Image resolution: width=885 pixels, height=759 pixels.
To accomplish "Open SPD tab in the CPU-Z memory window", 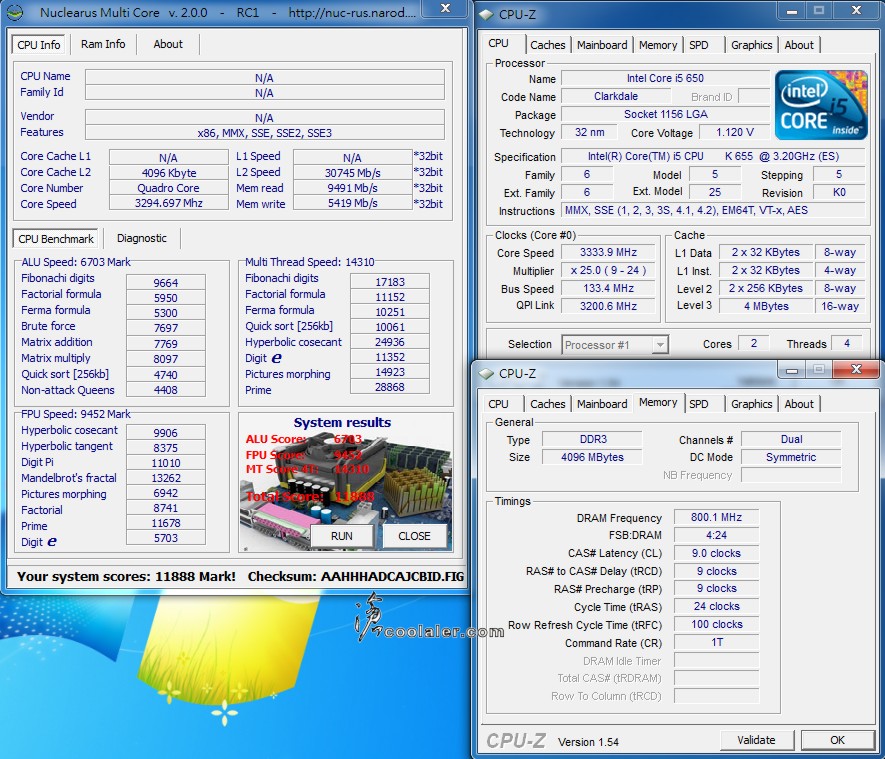I will point(699,404).
